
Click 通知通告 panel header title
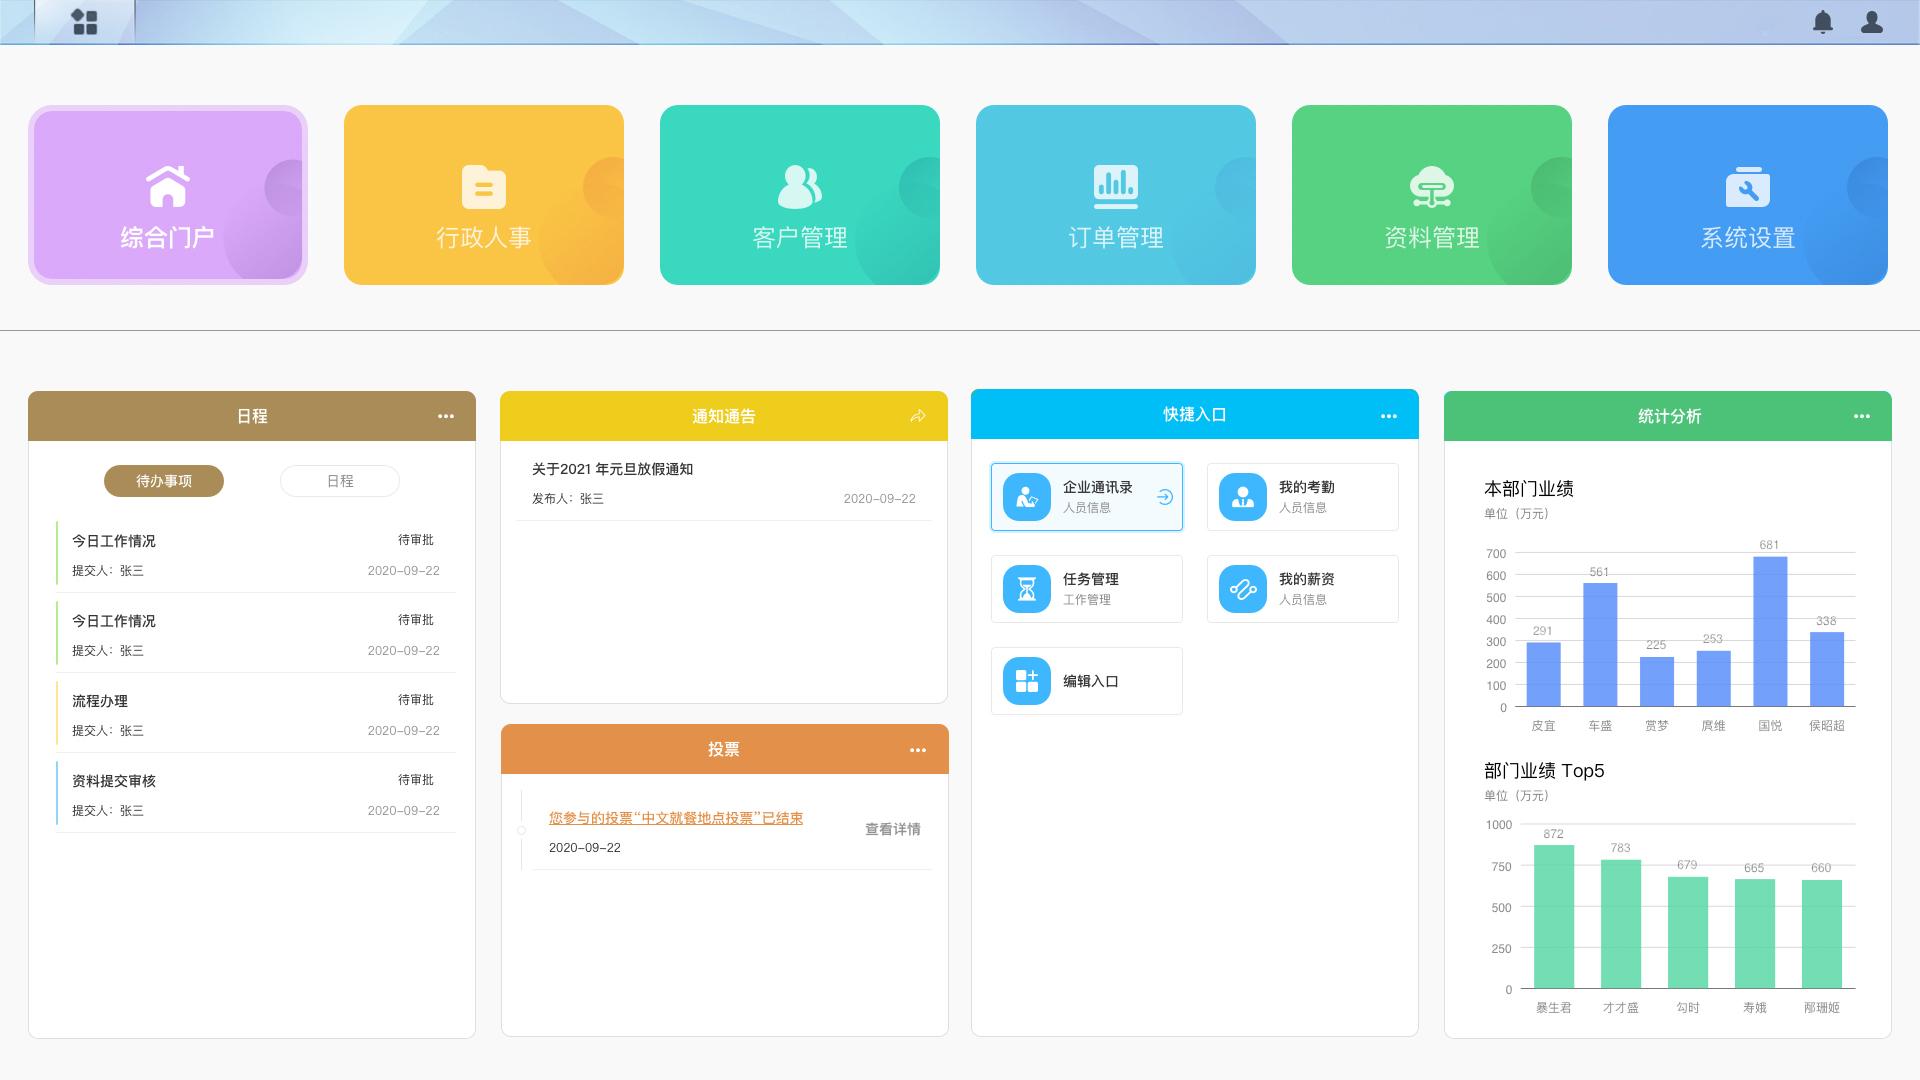(724, 416)
